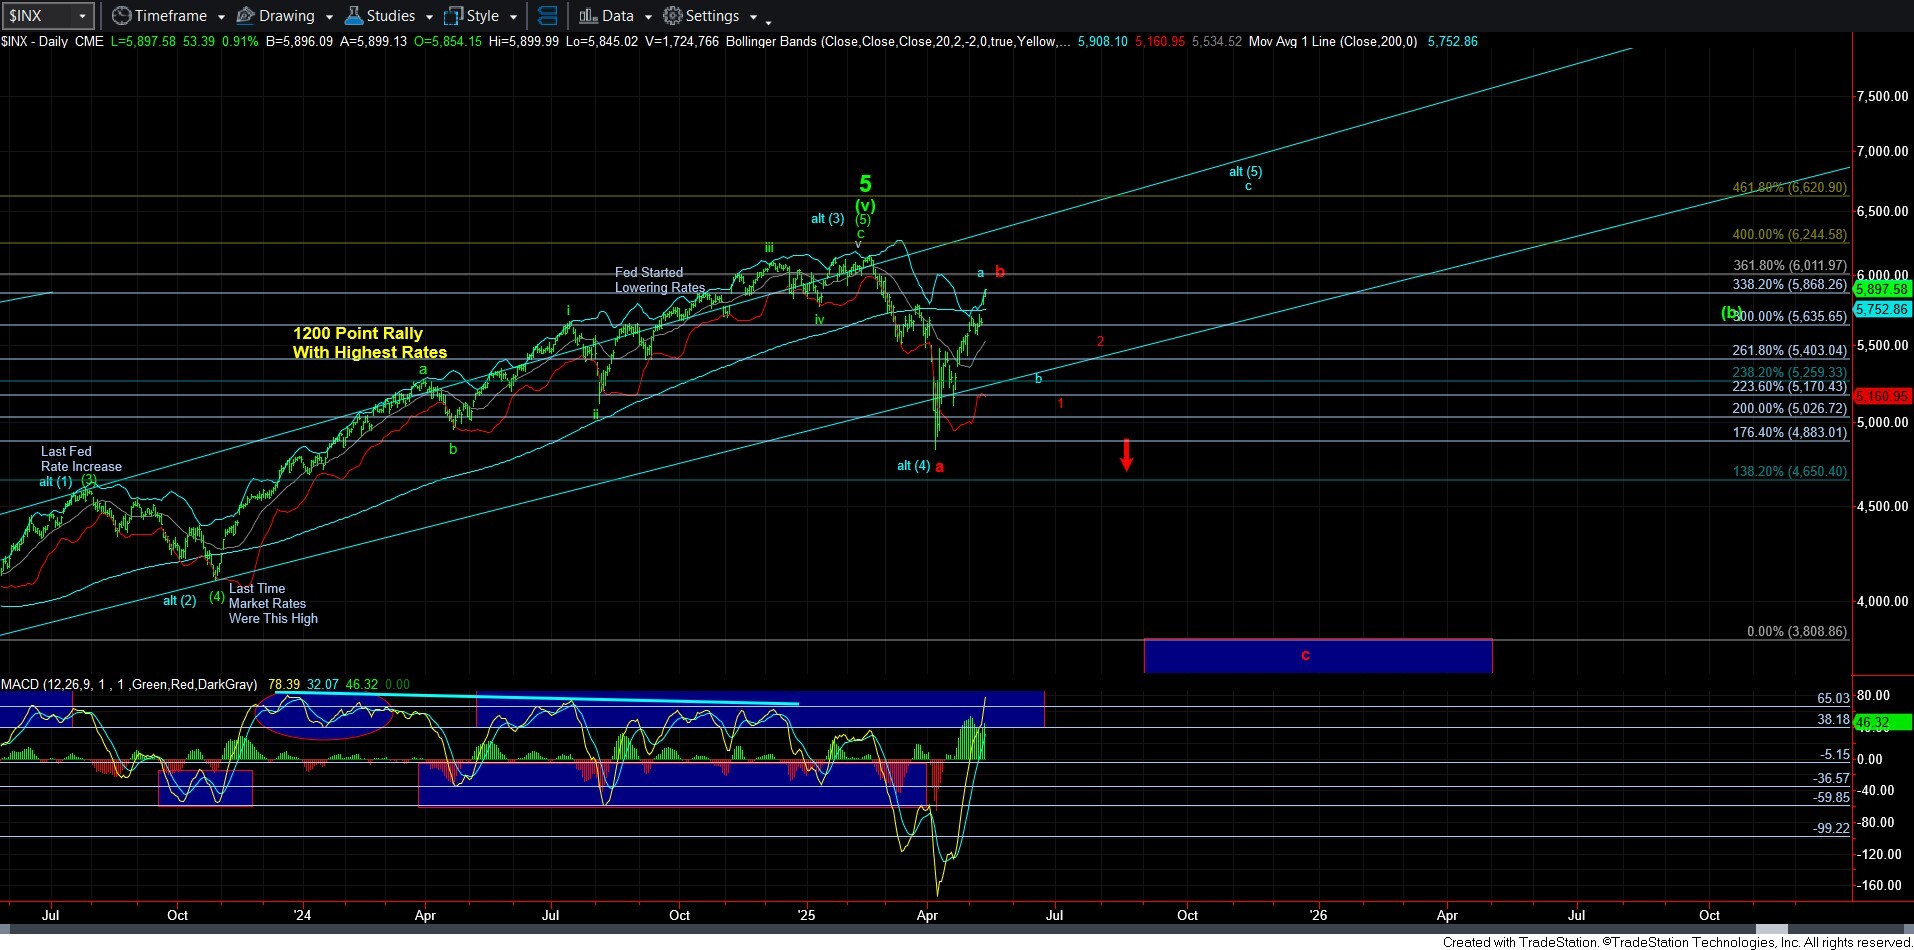The height and width of the screenshot is (950, 1914).
Task: Click the Data bar-chart icon
Action: click(588, 16)
